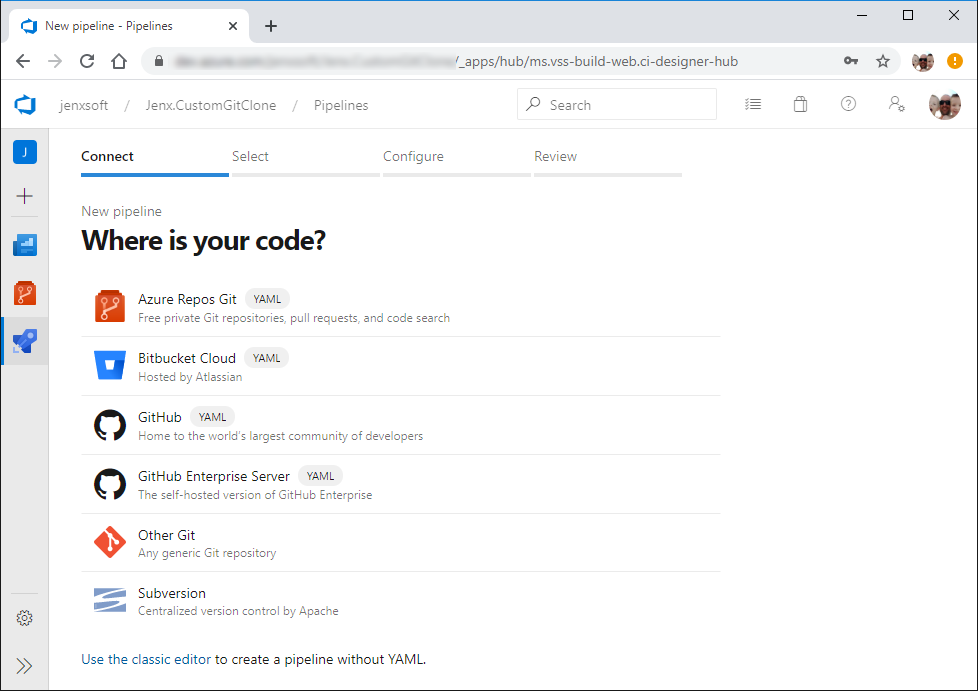This screenshot has width=978, height=691.
Task: Choose Other Git as code source
Action: [400, 543]
